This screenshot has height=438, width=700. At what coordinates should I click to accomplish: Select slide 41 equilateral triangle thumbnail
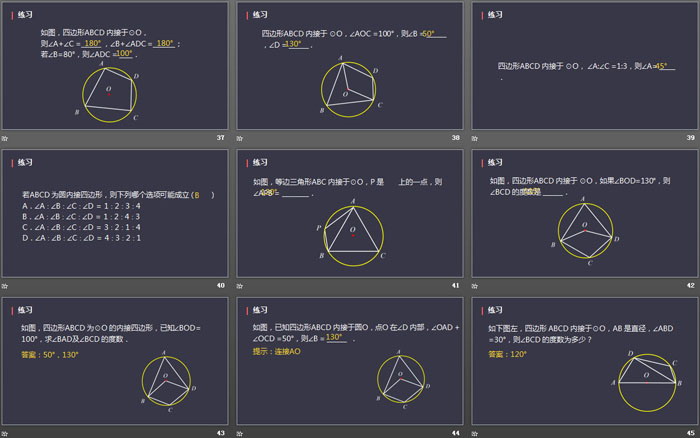pos(350,213)
